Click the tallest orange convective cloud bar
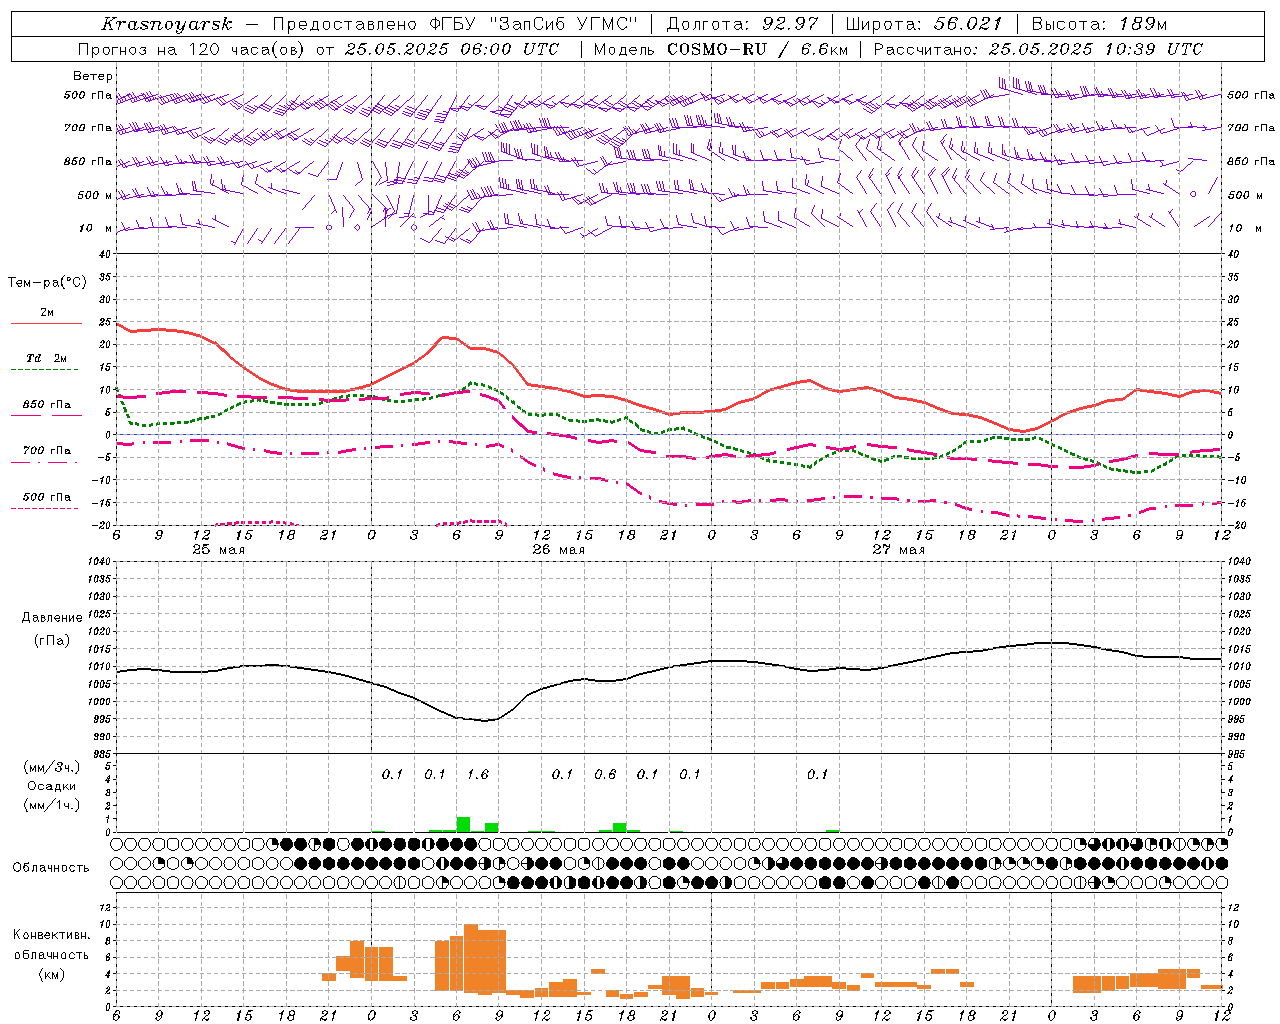1280x1024 pixels. pyautogui.click(x=471, y=958)
